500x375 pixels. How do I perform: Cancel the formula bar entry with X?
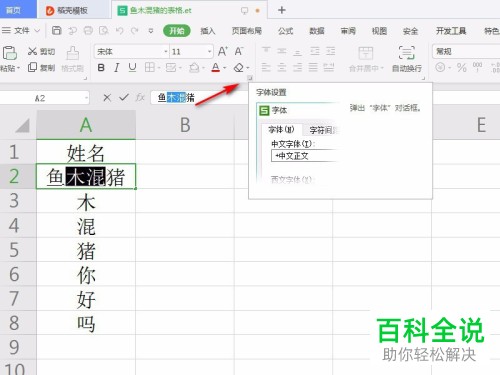(107, 98)
